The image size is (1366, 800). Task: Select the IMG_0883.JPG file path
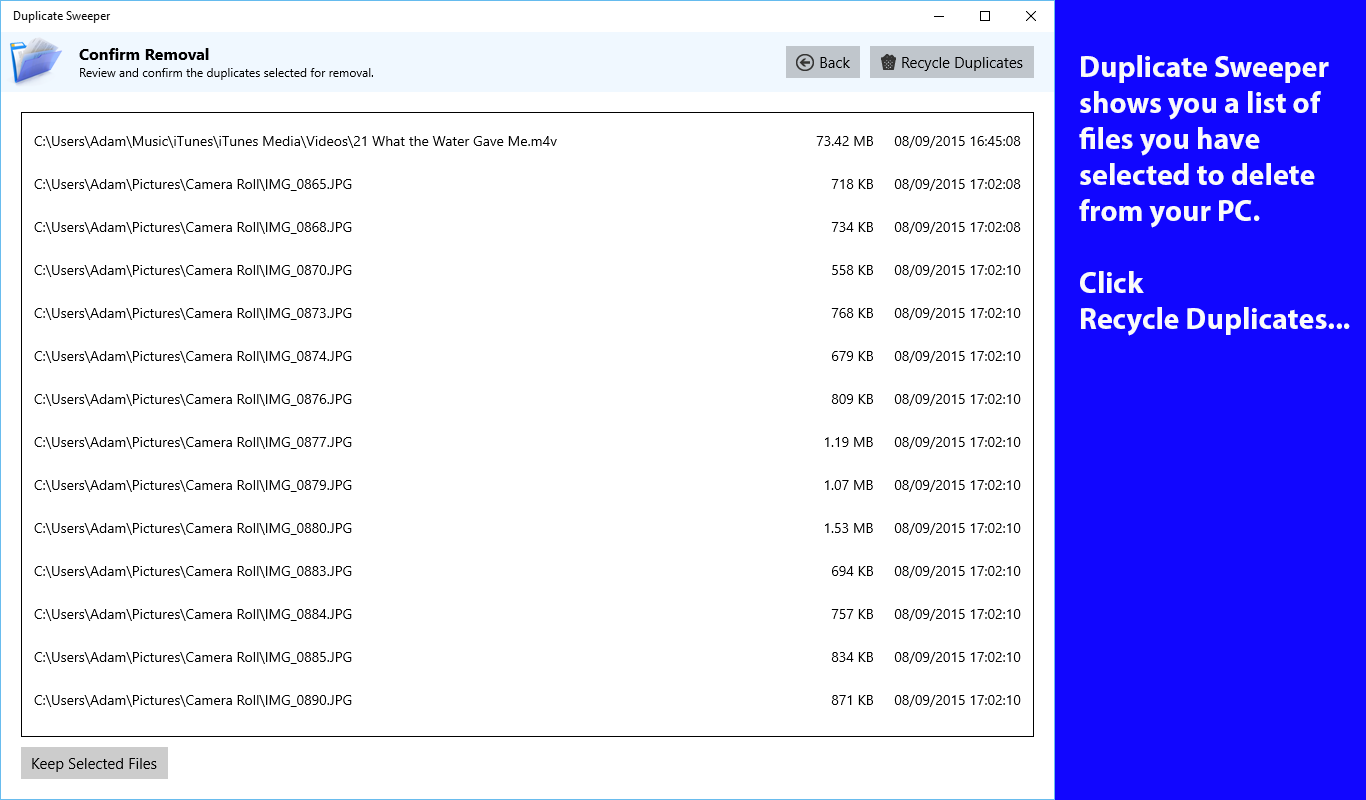pyautogui.click(x=193, y=572)
